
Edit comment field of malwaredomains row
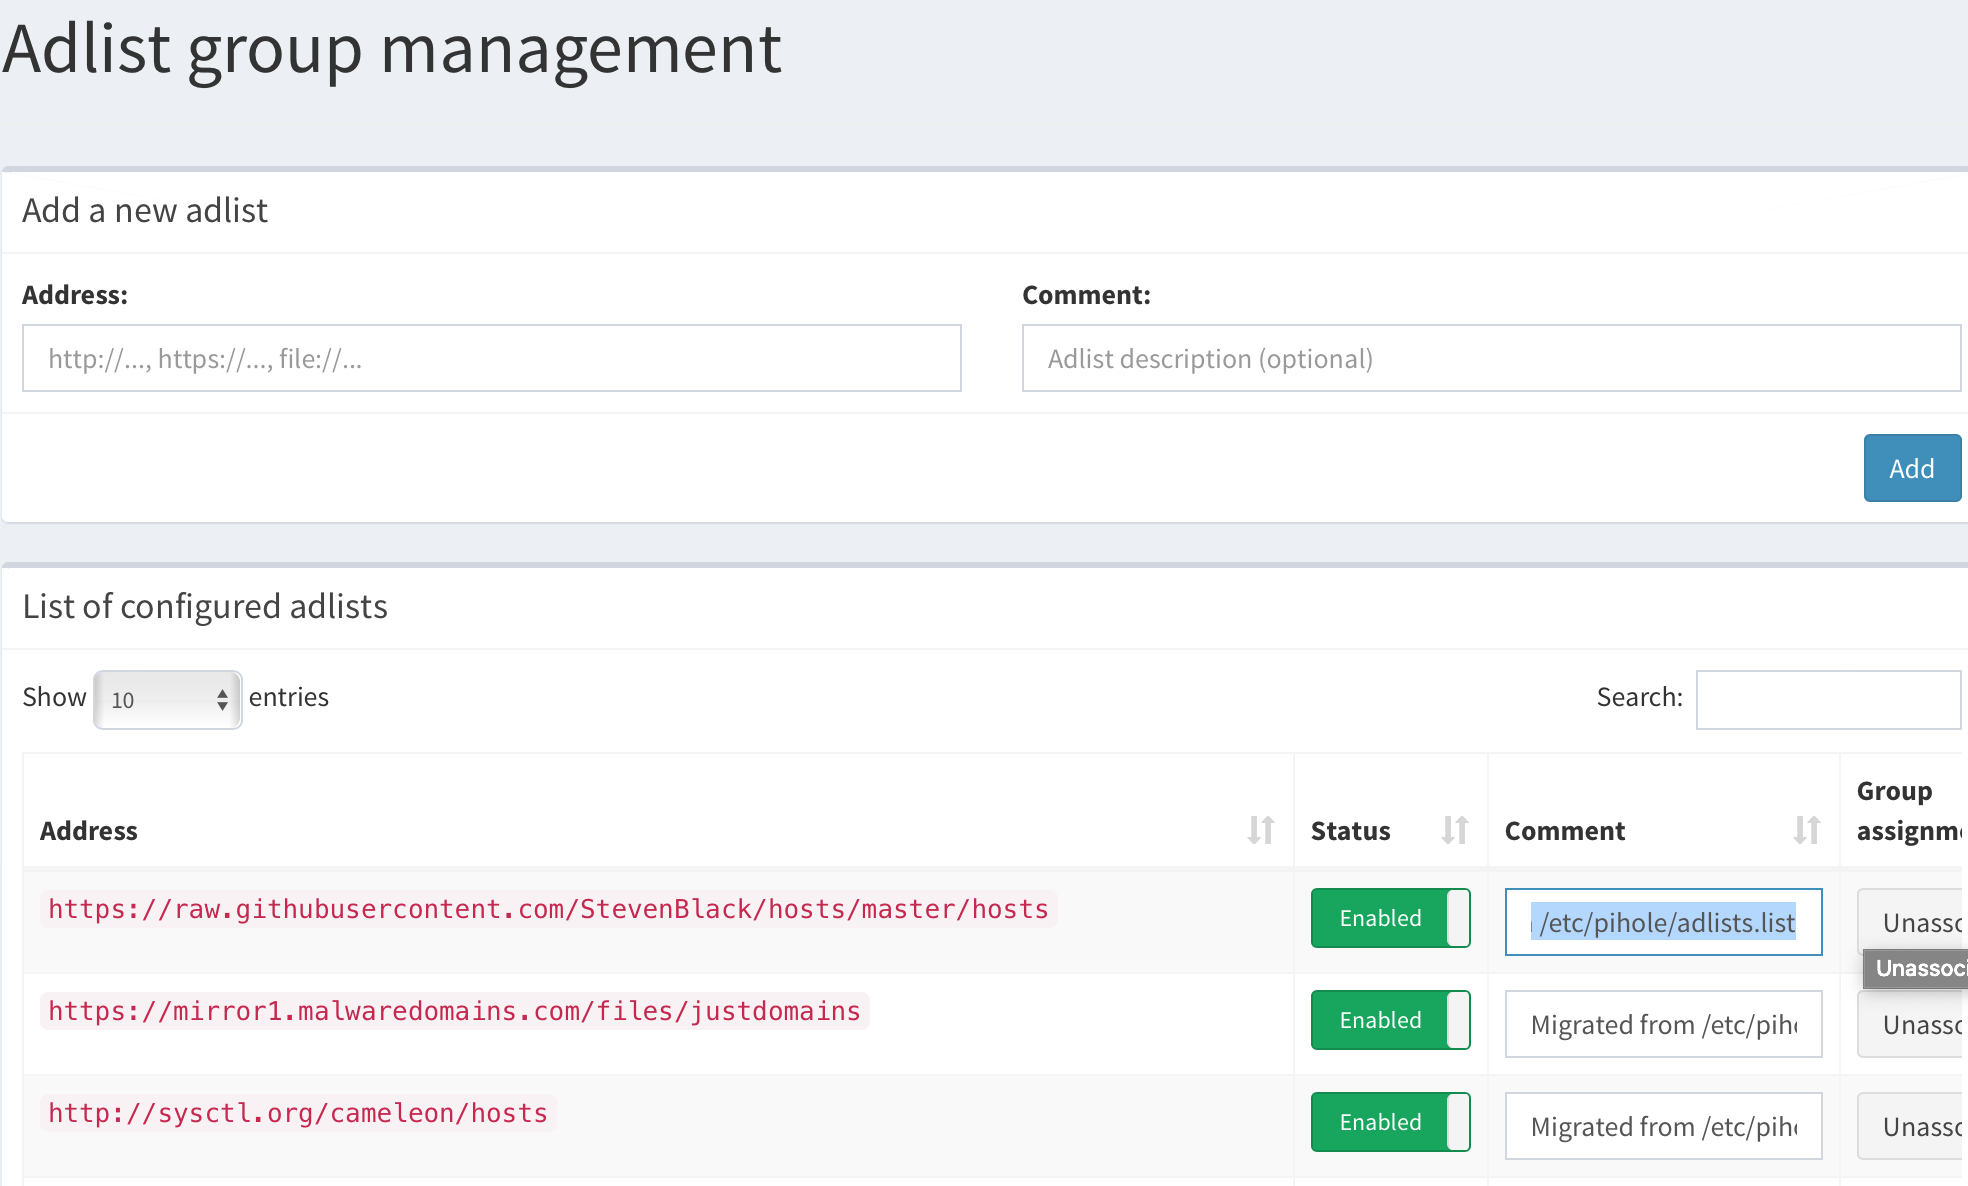(1663, 1025)
